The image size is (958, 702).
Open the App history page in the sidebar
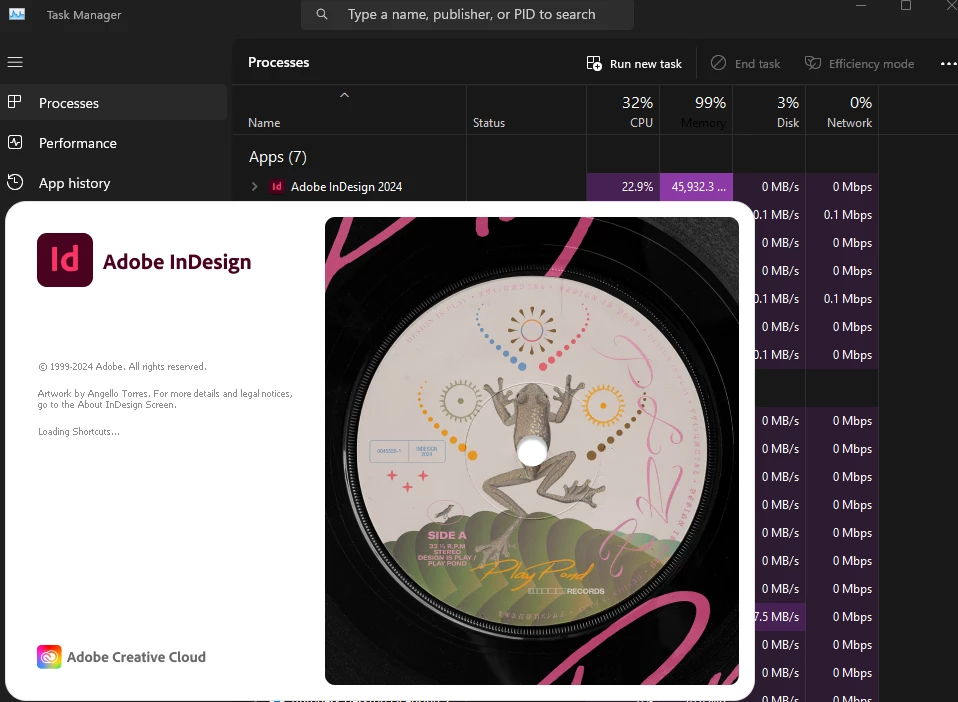click(114, 183)
